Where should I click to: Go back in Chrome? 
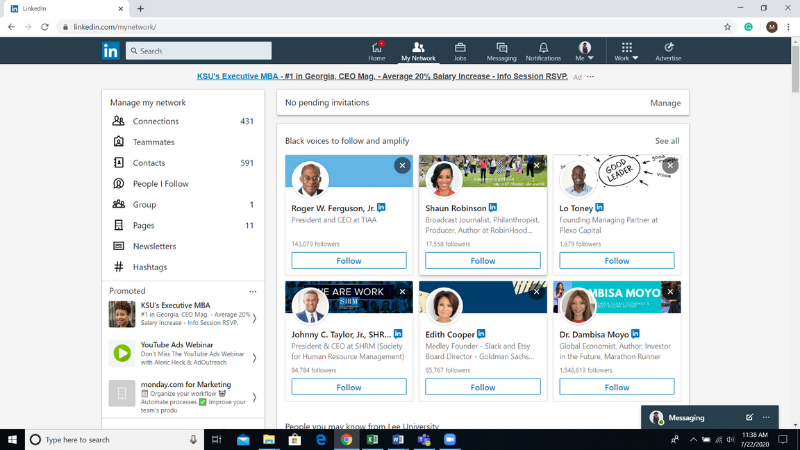pyautogui.click(x=11, y=27)
